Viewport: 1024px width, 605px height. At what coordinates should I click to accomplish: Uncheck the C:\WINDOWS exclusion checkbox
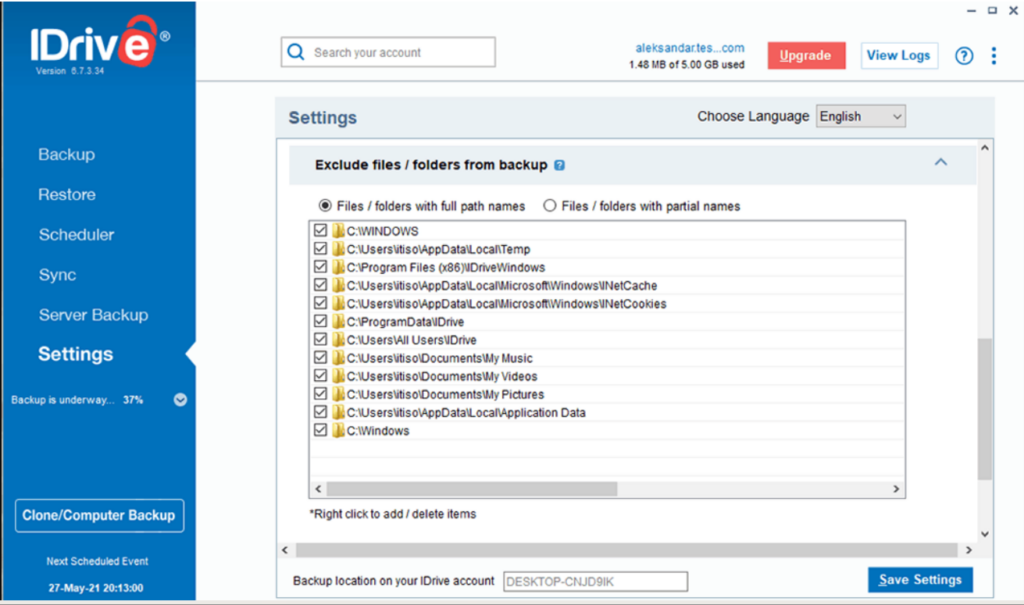pos(321,230)
